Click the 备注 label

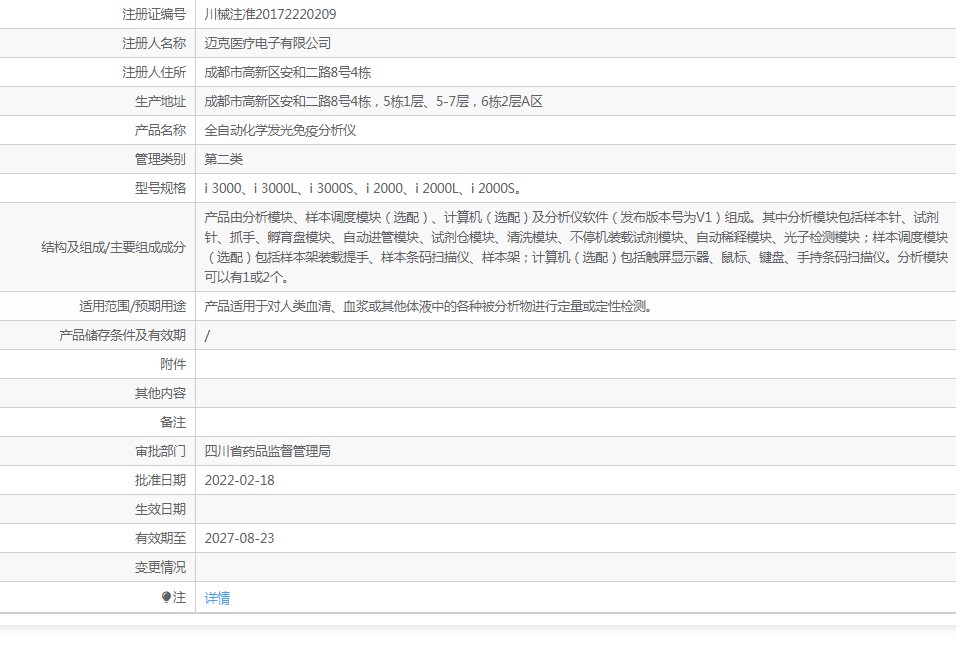(x=173, y=422)
